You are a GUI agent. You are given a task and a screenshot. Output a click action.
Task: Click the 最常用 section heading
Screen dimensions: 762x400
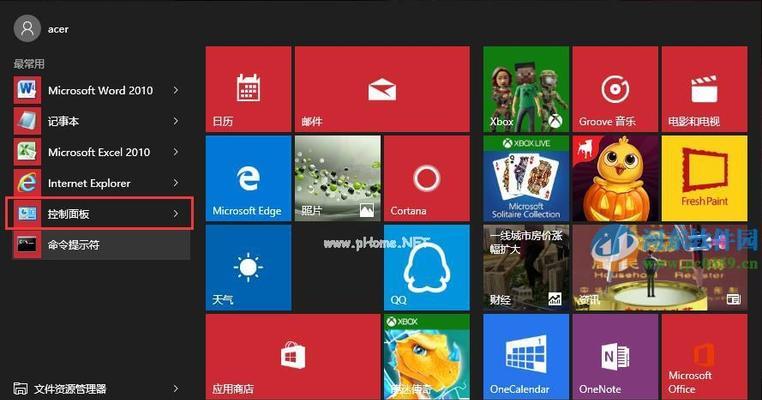click(29, 64)
